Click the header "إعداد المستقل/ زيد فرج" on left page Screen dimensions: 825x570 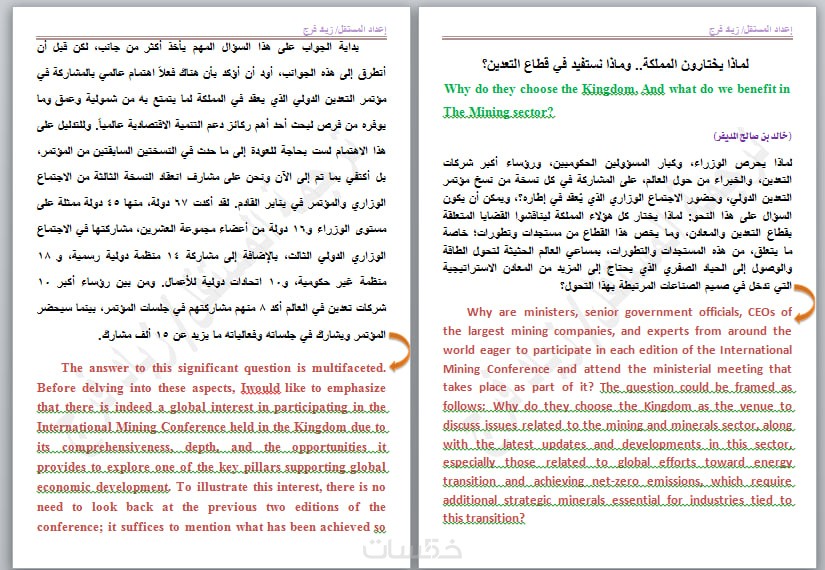tap(345, 29)
